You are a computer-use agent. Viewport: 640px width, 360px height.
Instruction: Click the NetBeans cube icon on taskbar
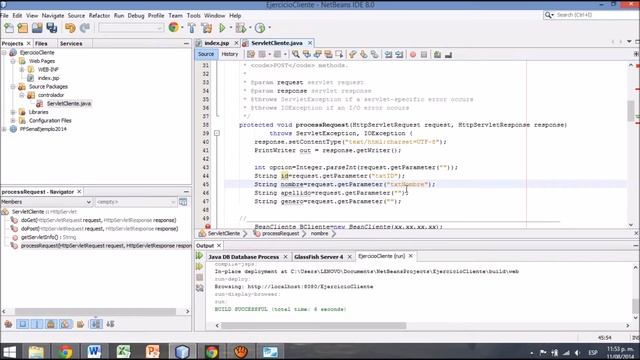[x=182, y=351]
